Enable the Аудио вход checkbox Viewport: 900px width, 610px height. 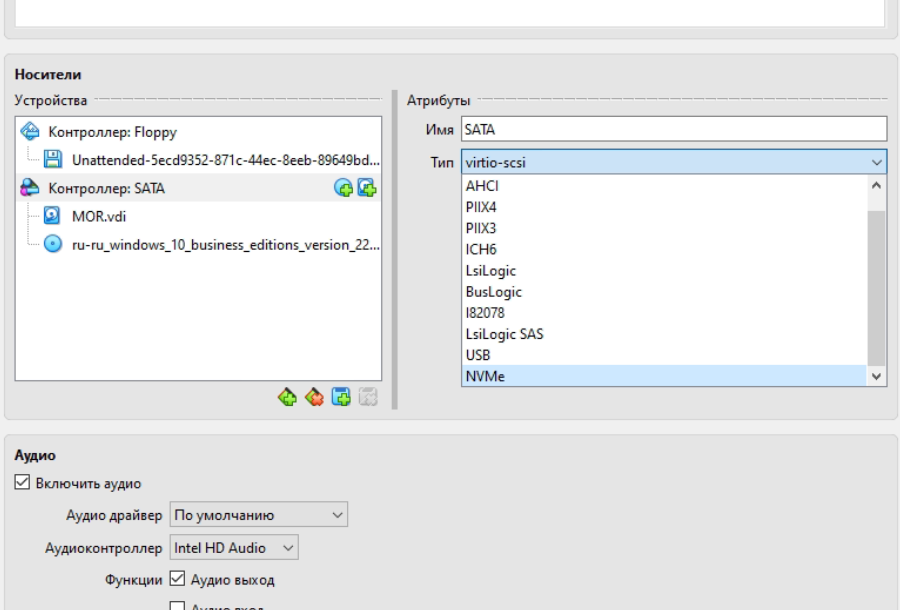pos(178,606)
